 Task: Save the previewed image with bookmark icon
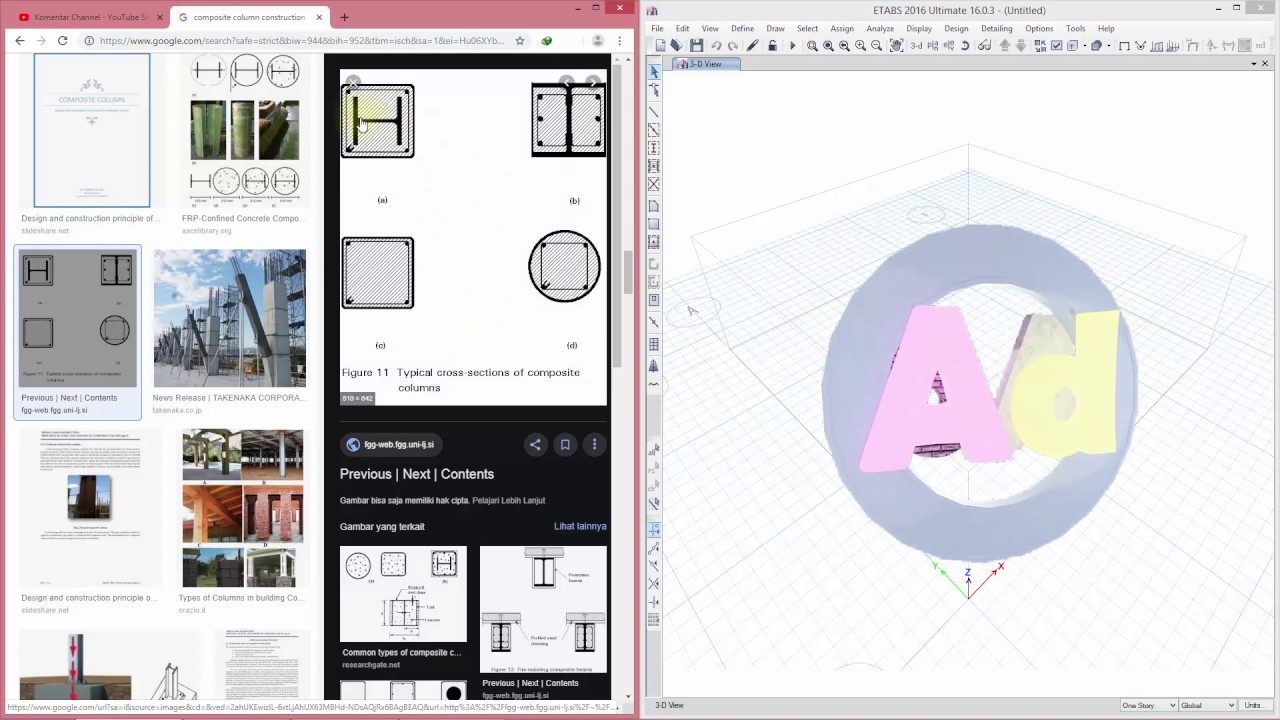565,445
